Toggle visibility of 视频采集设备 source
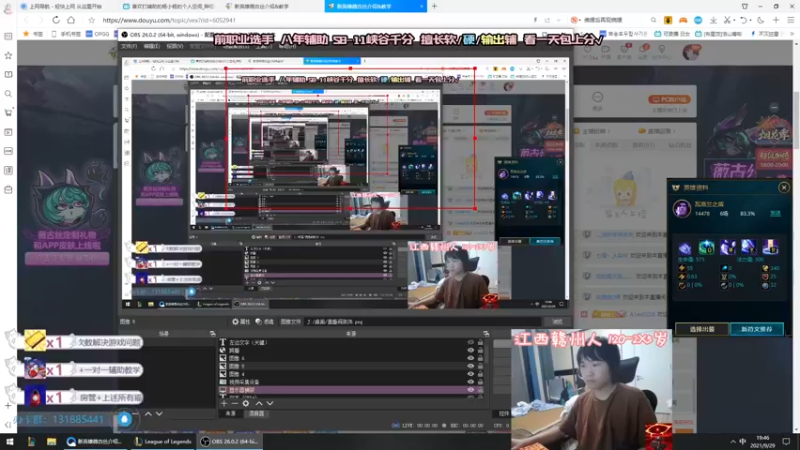The width and height of the screenshot is (800, 450). 470,382
